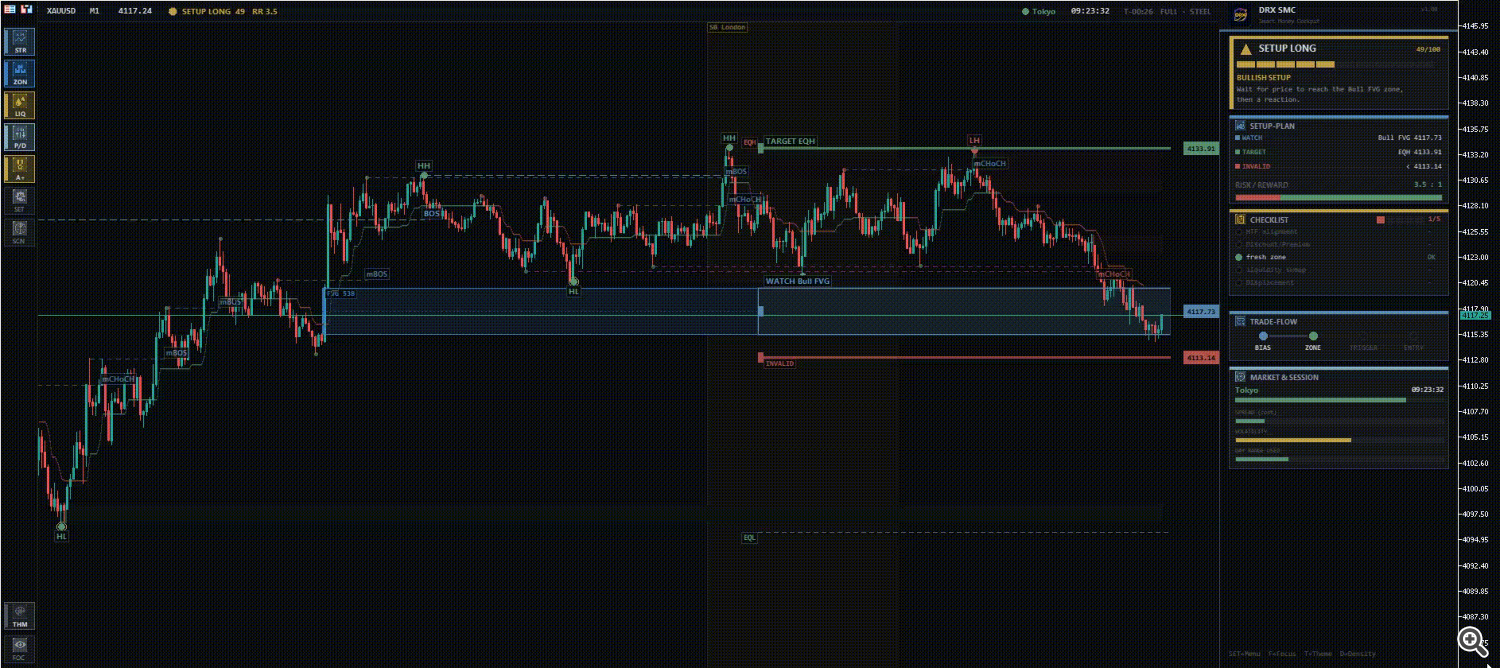Click the 4113.14 invalid price tag
Screen dimensions: 1500x668
[1200, 357]
